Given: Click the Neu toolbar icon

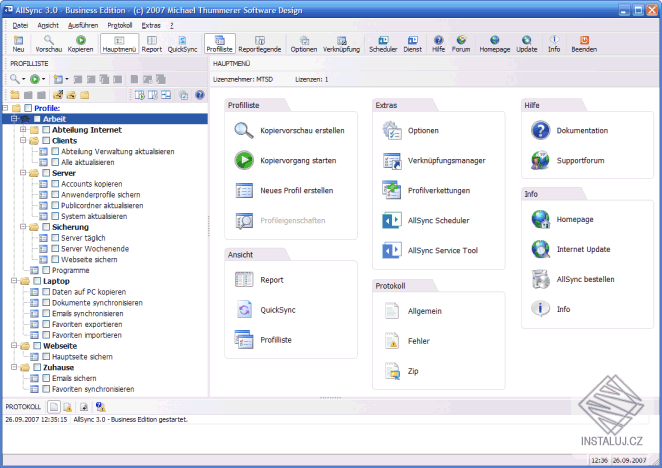Looking at the screenshot, I should [18, 44].
